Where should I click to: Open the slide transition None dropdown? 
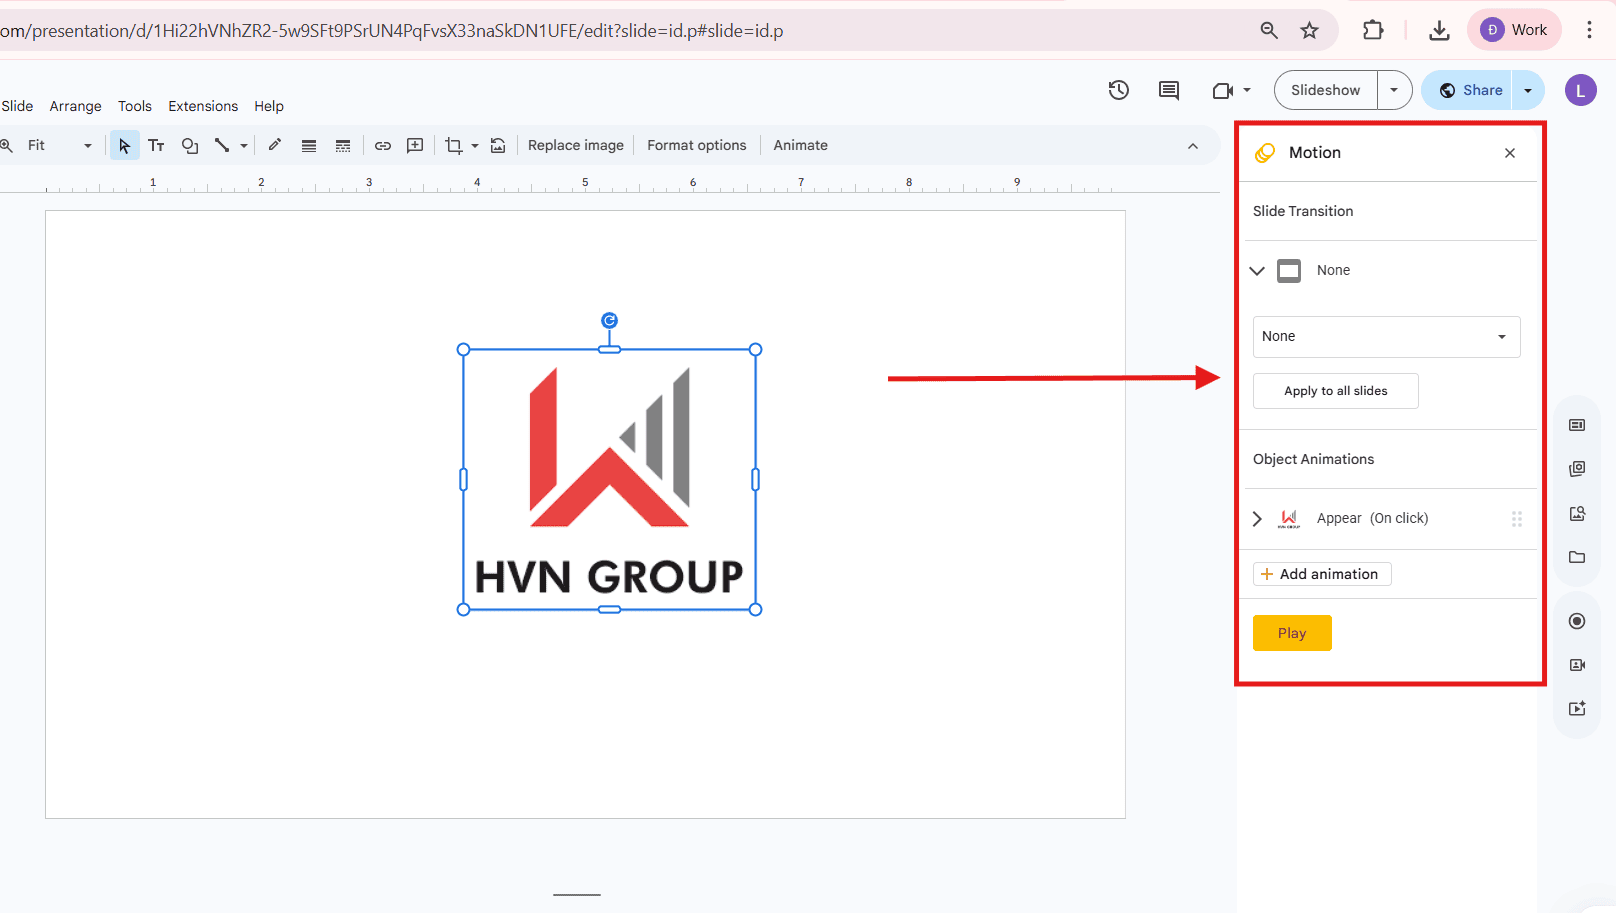[x=1385, y=336]
